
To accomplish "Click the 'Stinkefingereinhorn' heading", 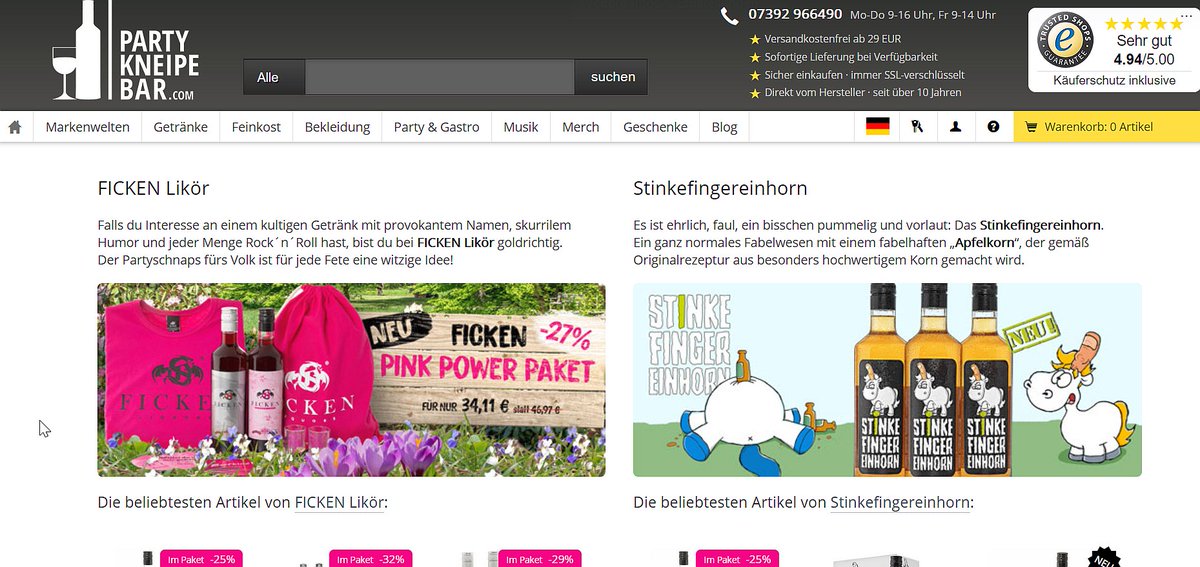I will click(720, 188).
